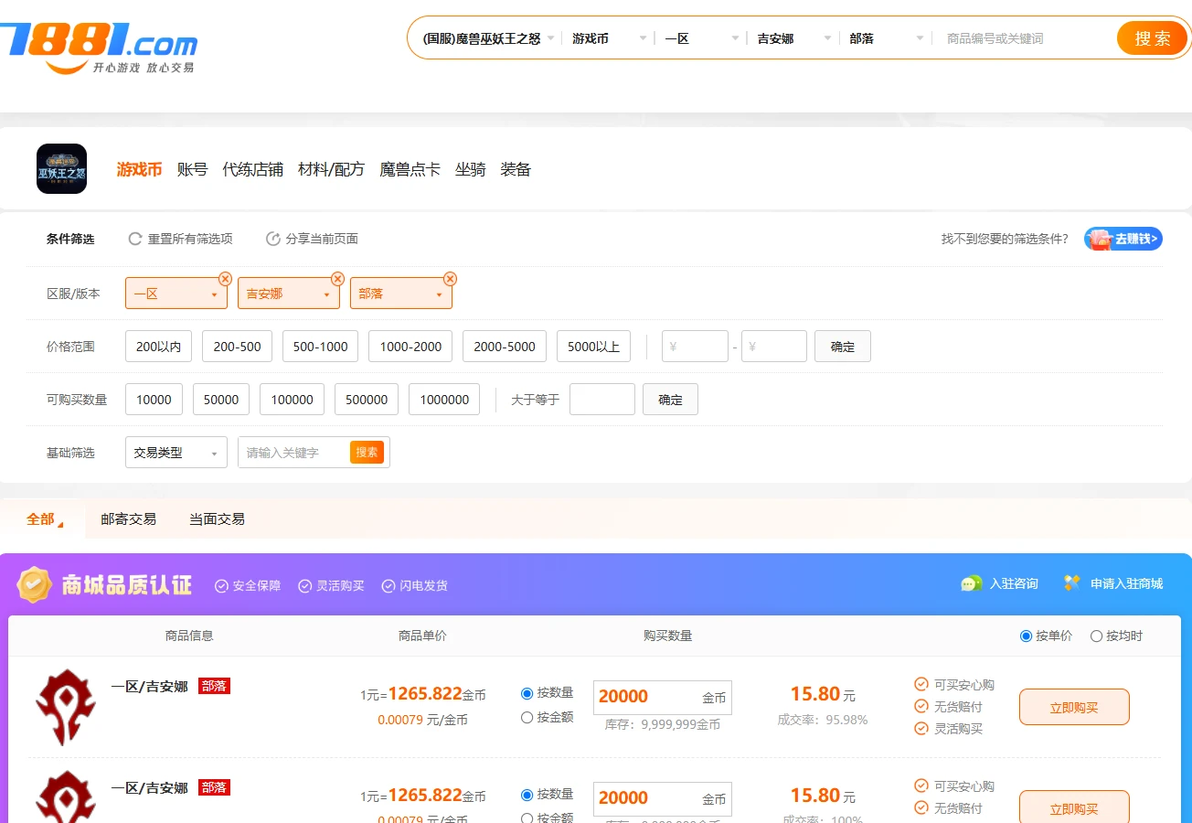Choose price range 5000以上
The height and width of the screenshot is (823, 1192).
pyautogui.click(x=594, y=347)
